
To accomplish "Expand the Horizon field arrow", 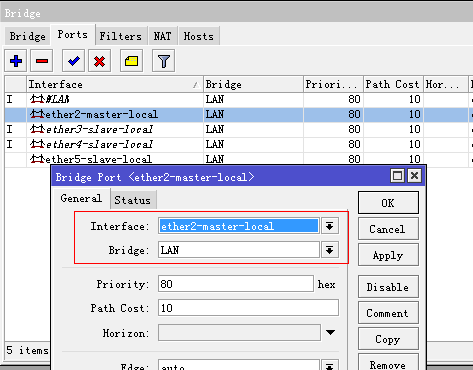I will click(330, 332).
